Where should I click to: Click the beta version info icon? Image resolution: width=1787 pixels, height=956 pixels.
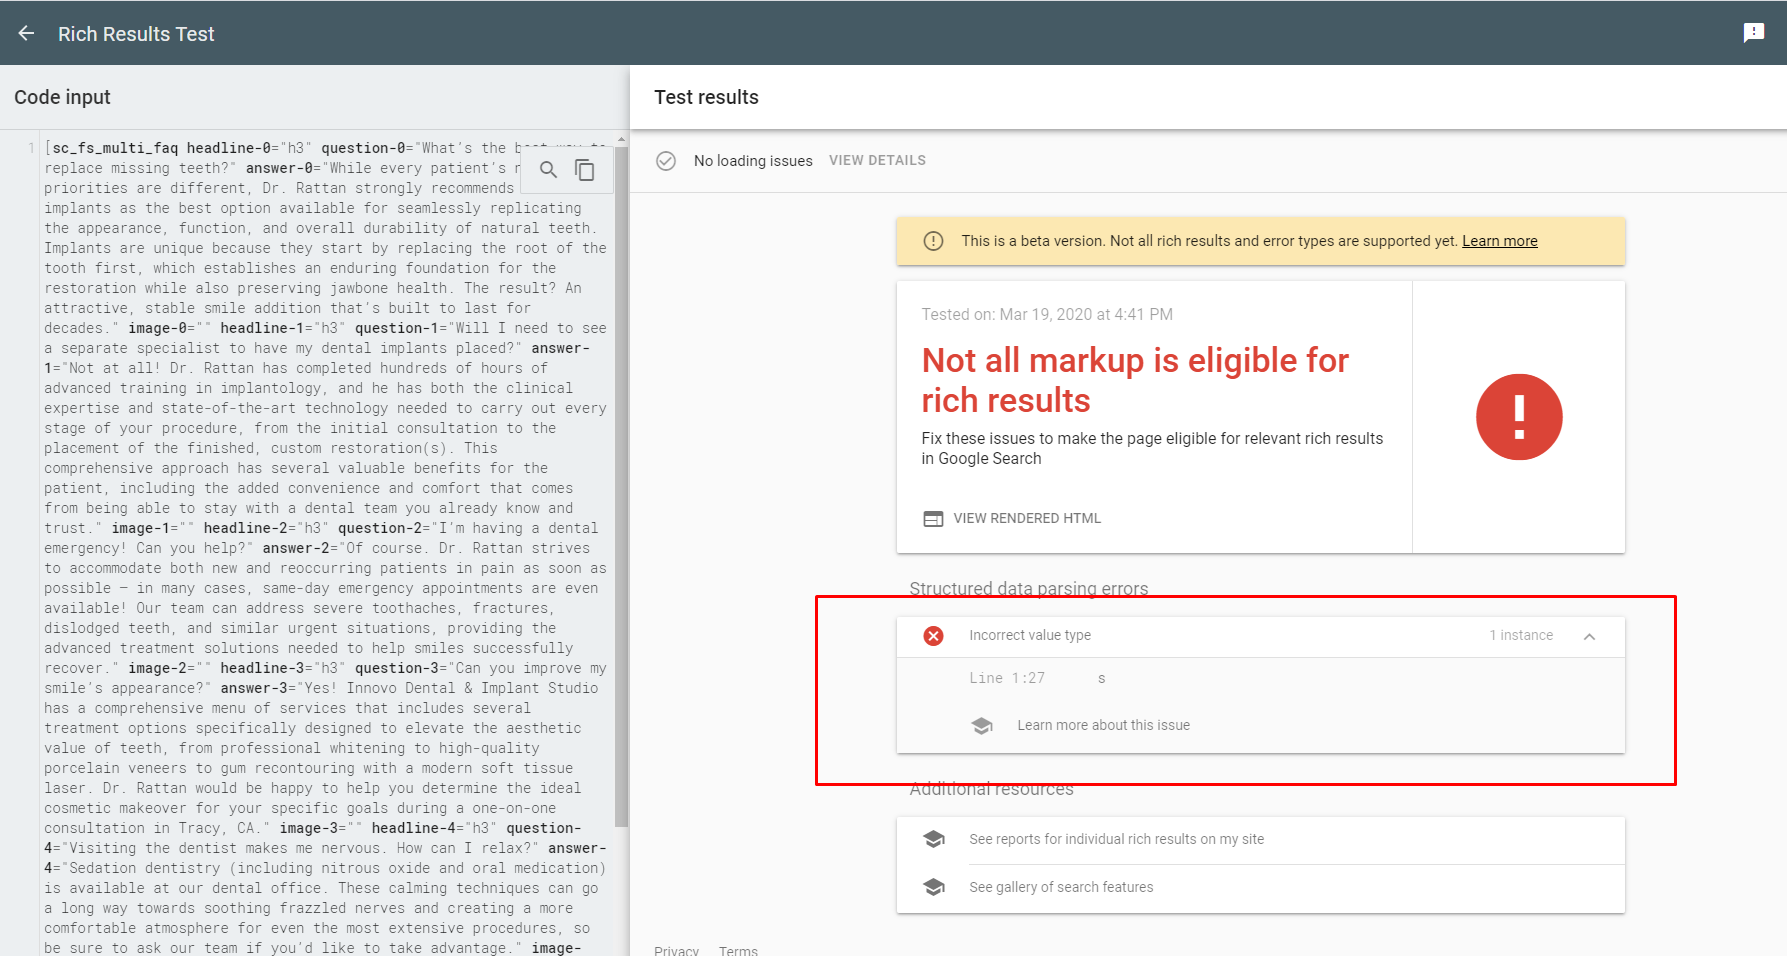pyautogui.click(x=933, y=241)
